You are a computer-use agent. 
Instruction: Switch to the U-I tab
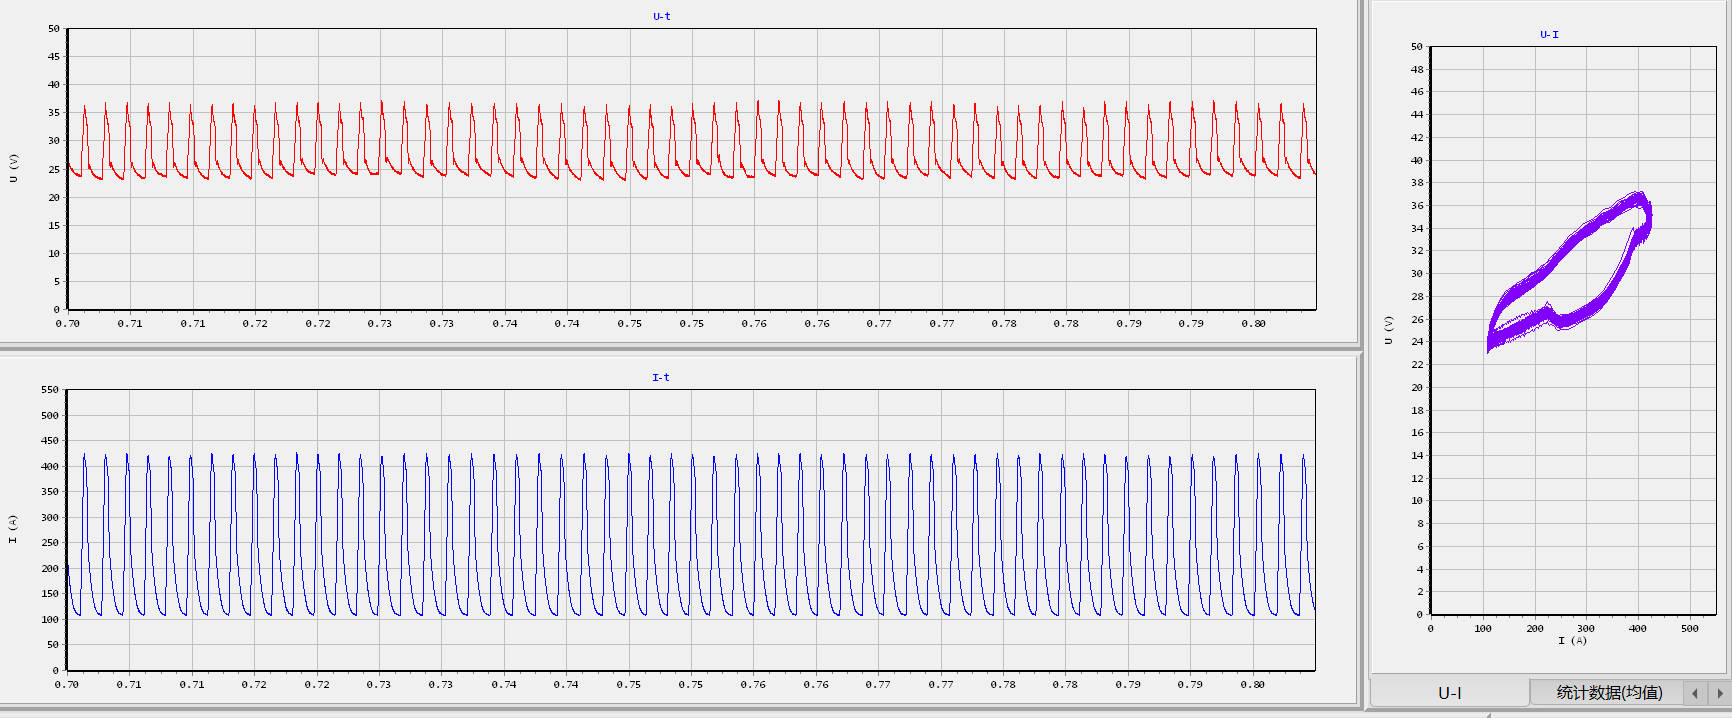pyautogui.click(x=1449, y=692)
